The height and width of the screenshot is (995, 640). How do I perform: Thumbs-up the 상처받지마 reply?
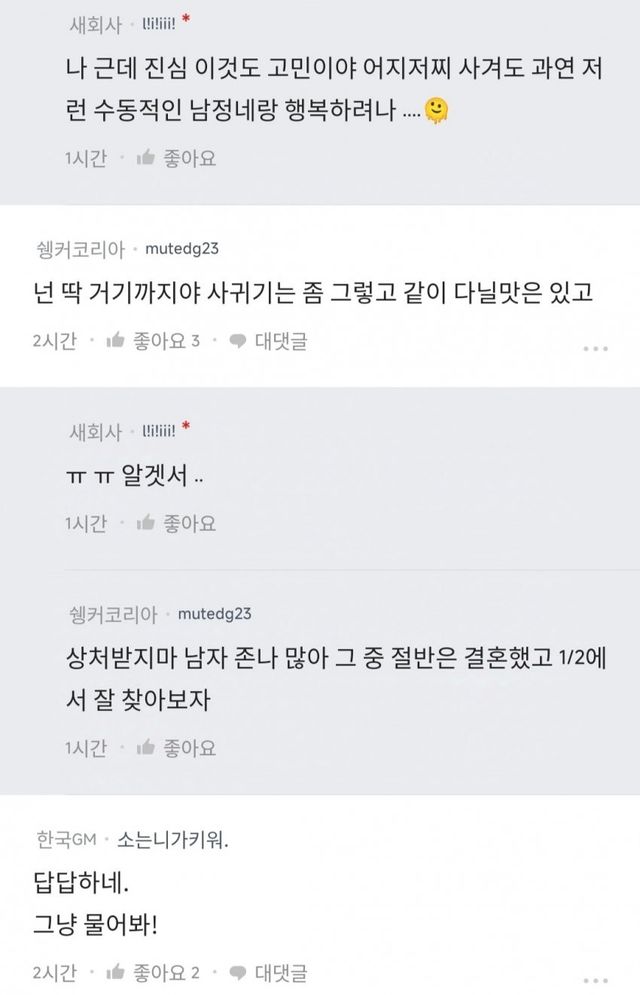145,748
